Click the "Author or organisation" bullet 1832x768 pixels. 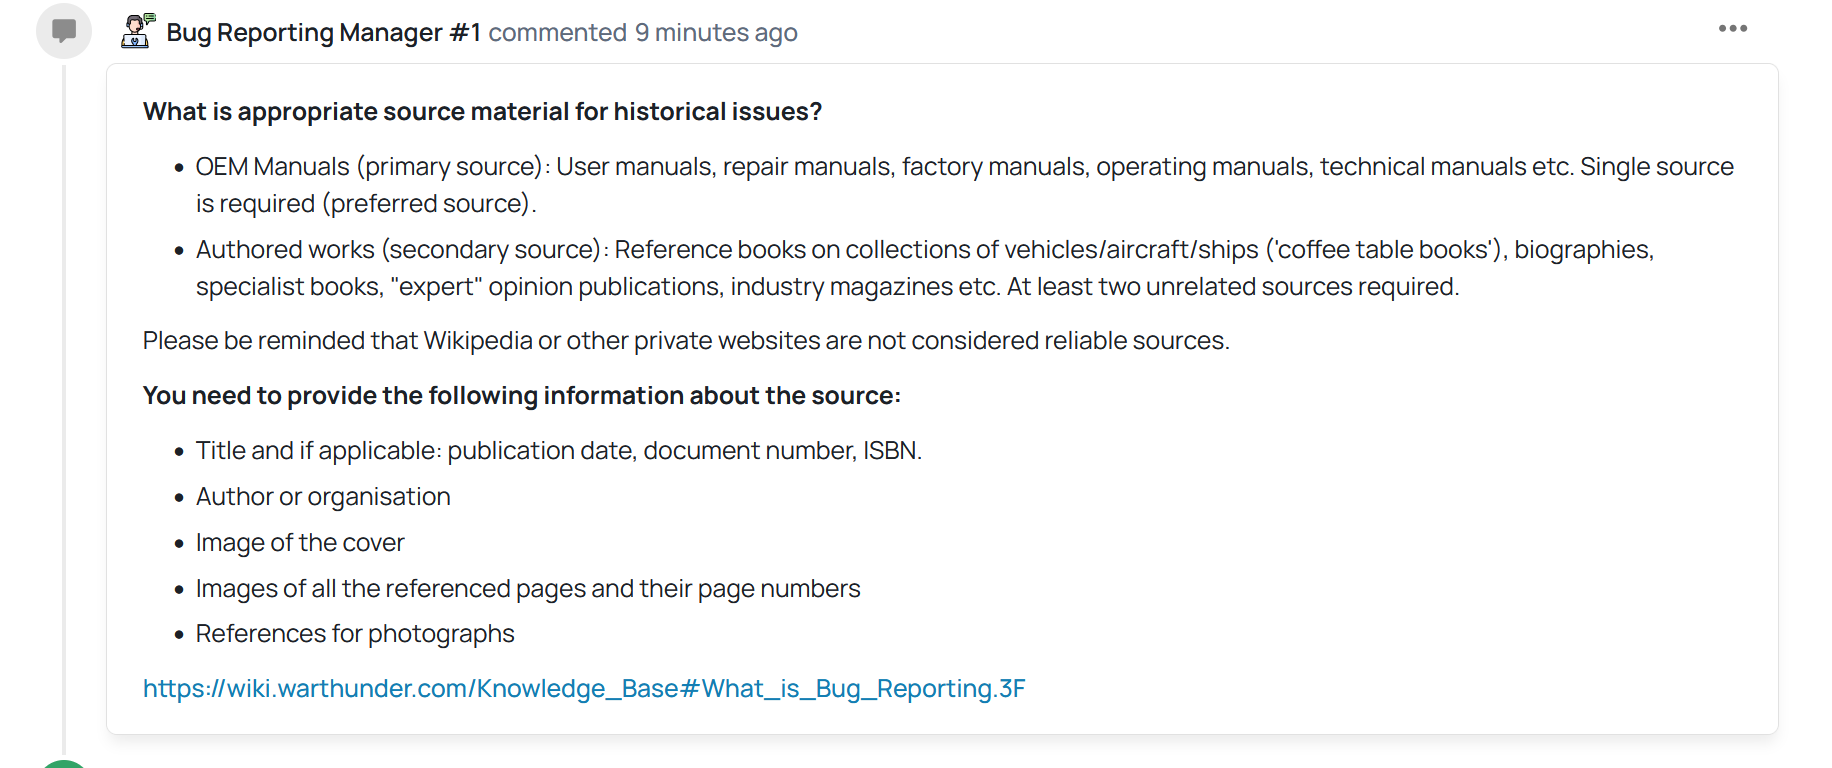point(323,497)
